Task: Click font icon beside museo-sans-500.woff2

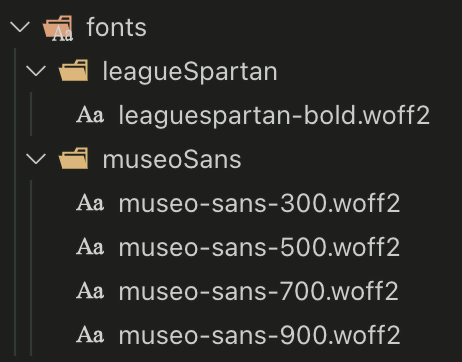Action: [x=90, y=247]
